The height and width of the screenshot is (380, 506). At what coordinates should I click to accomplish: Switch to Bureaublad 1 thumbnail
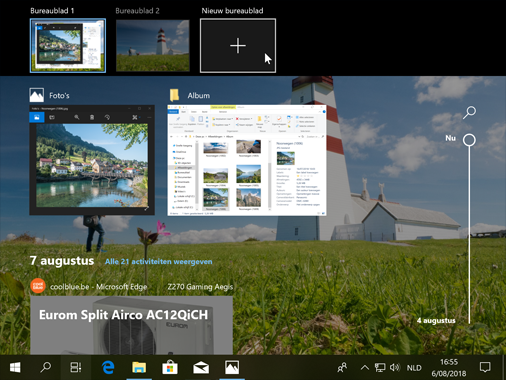pyautogui.click(x=68, y=45)
